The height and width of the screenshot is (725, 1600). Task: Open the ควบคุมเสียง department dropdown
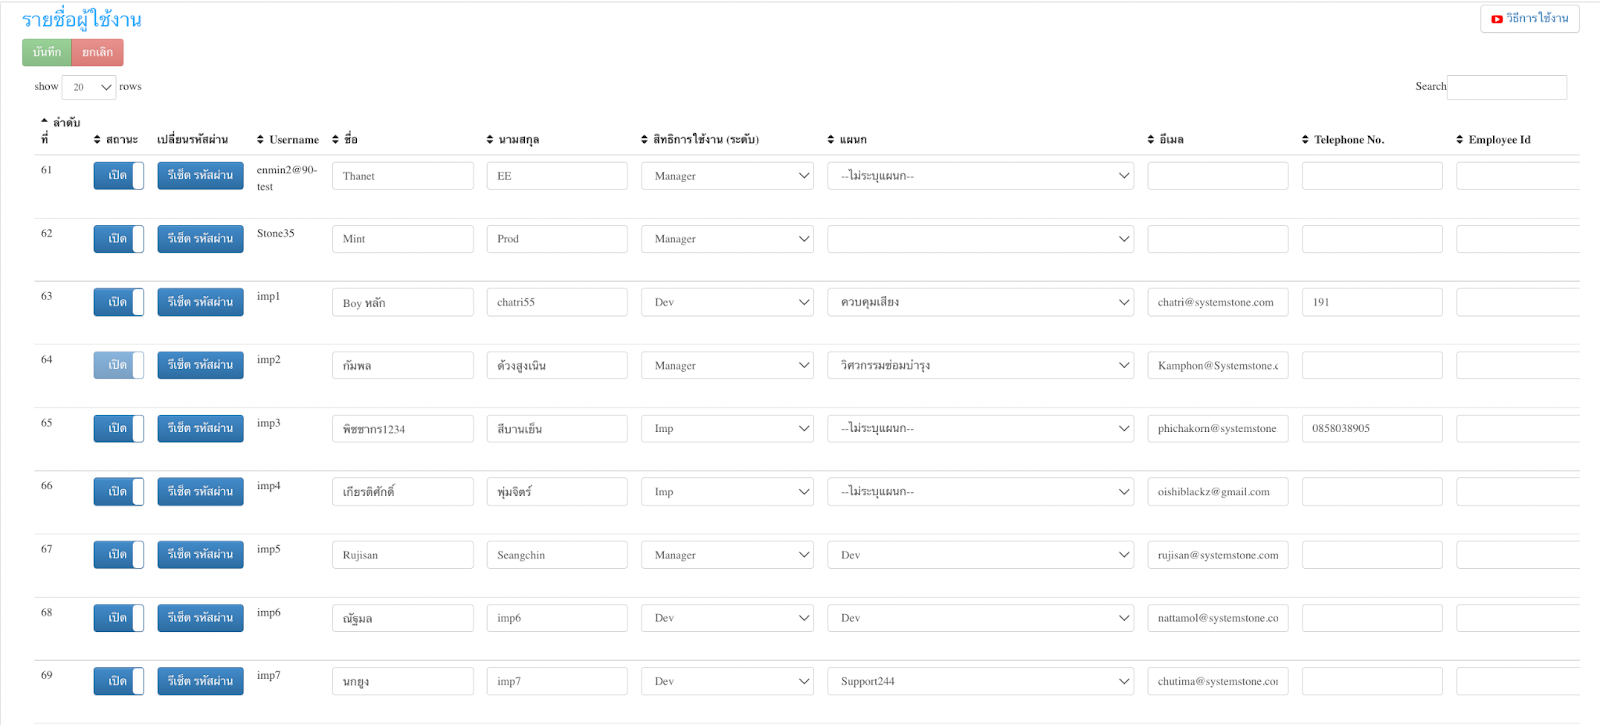point(981,302)
